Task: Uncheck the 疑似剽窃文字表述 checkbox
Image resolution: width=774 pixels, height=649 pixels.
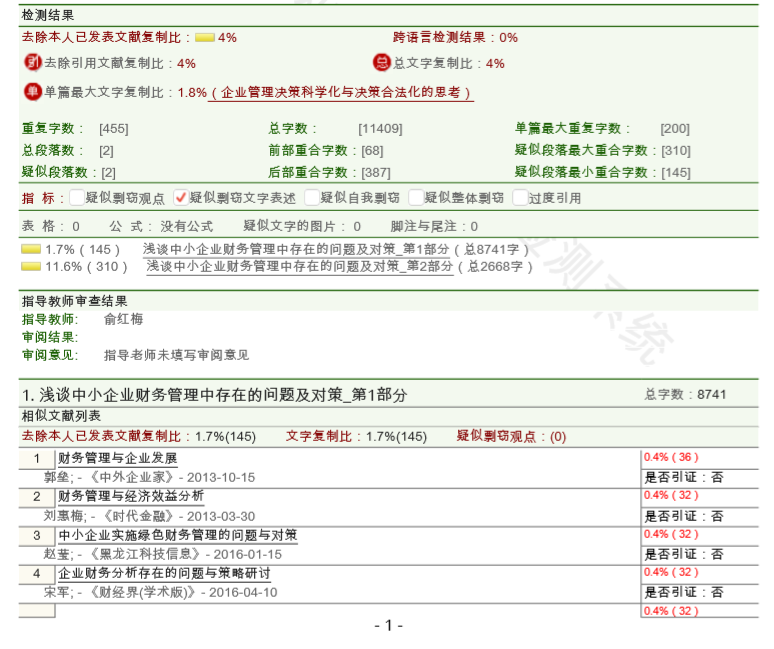Action: (x=181, y=197)
